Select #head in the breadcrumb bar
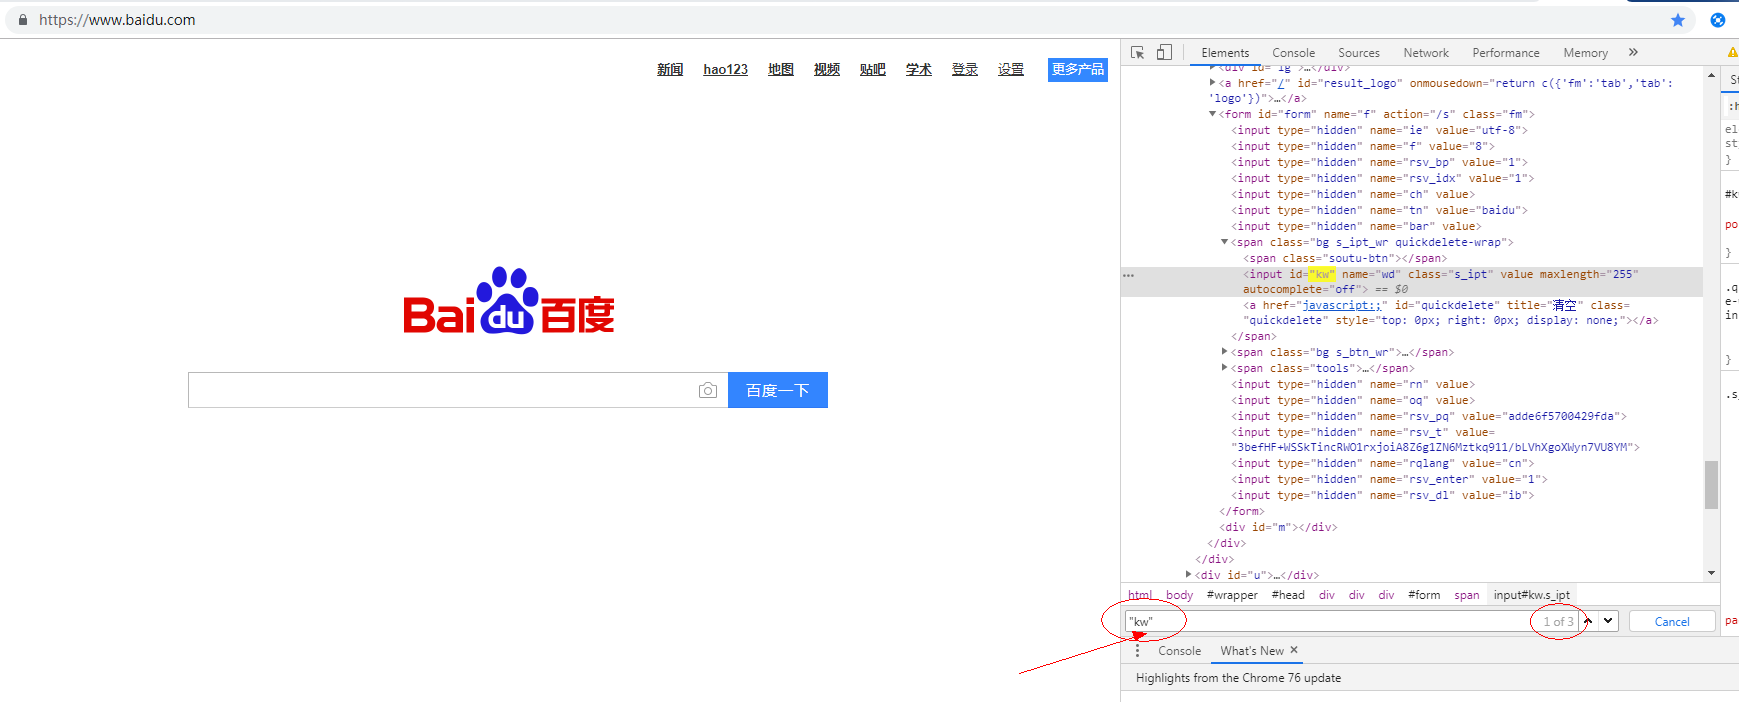 (x=1288, y=595)
